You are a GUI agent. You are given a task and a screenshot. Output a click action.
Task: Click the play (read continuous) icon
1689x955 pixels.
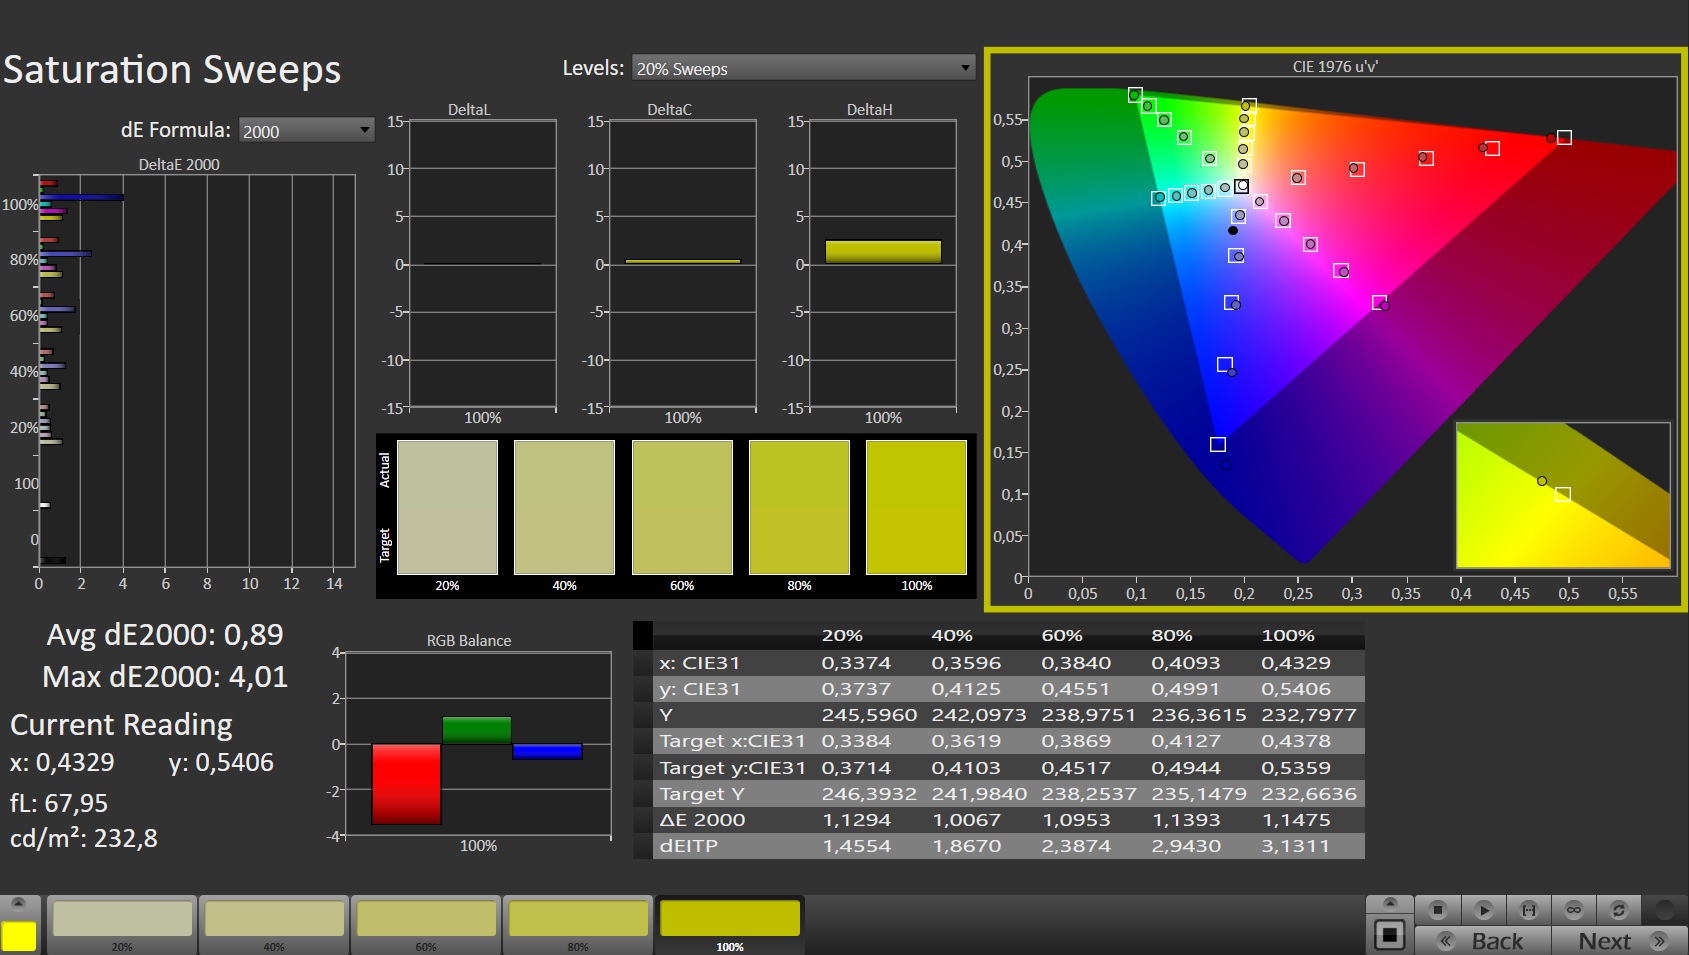(x=1484, y=909)
